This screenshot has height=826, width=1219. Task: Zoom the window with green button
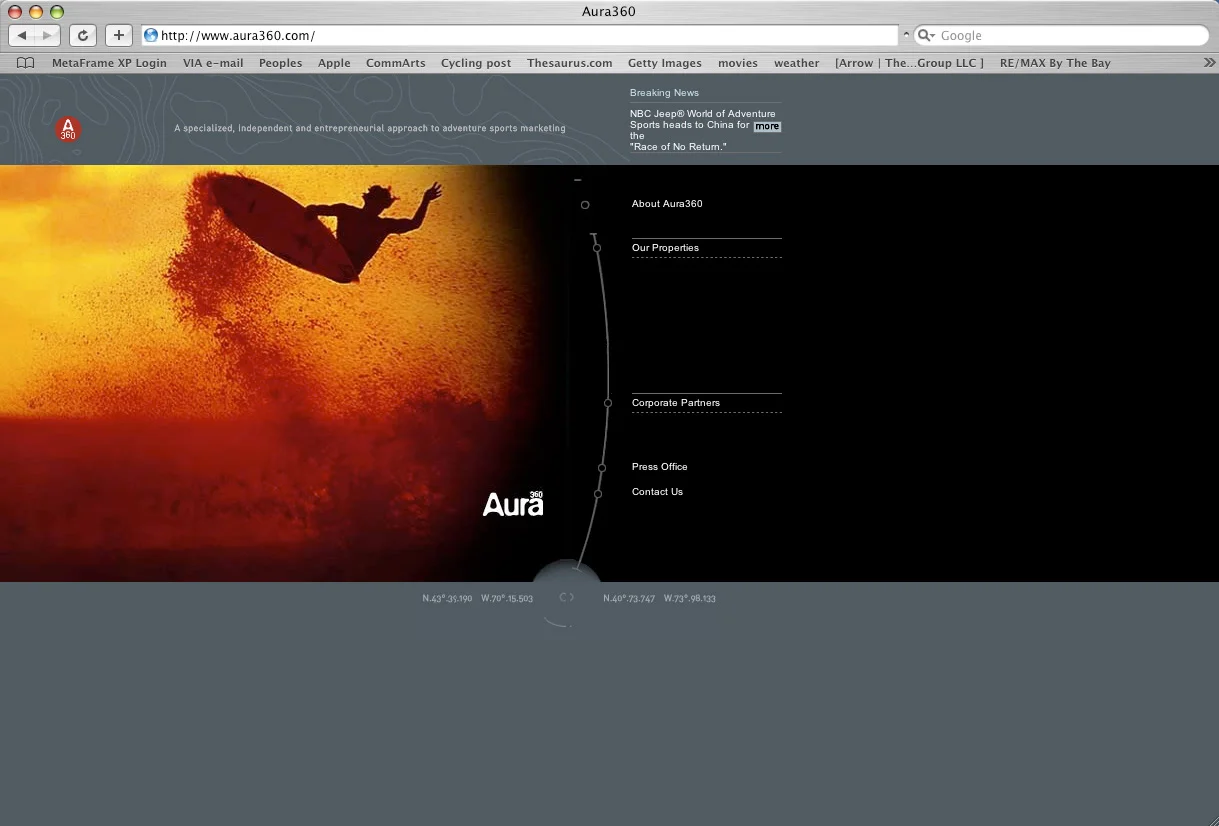pyautogui.click(x=57, y=11)
